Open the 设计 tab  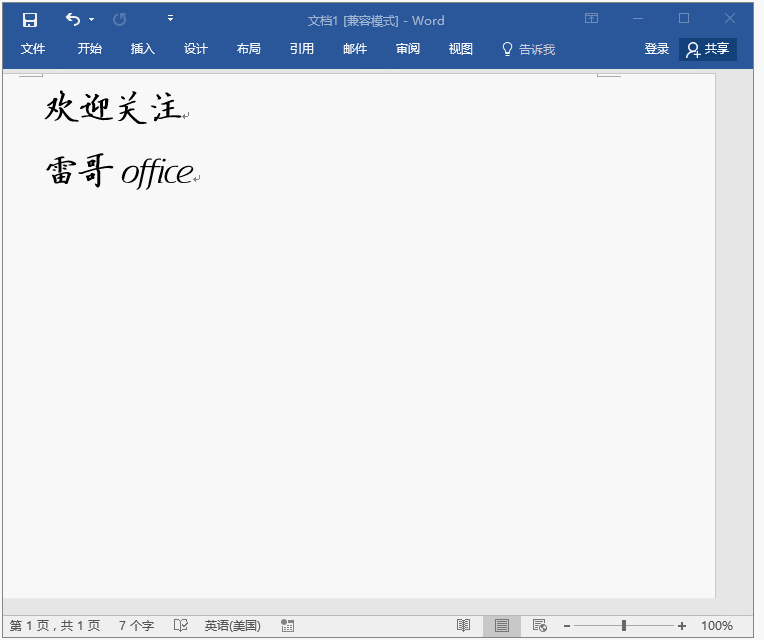(196, 49)
